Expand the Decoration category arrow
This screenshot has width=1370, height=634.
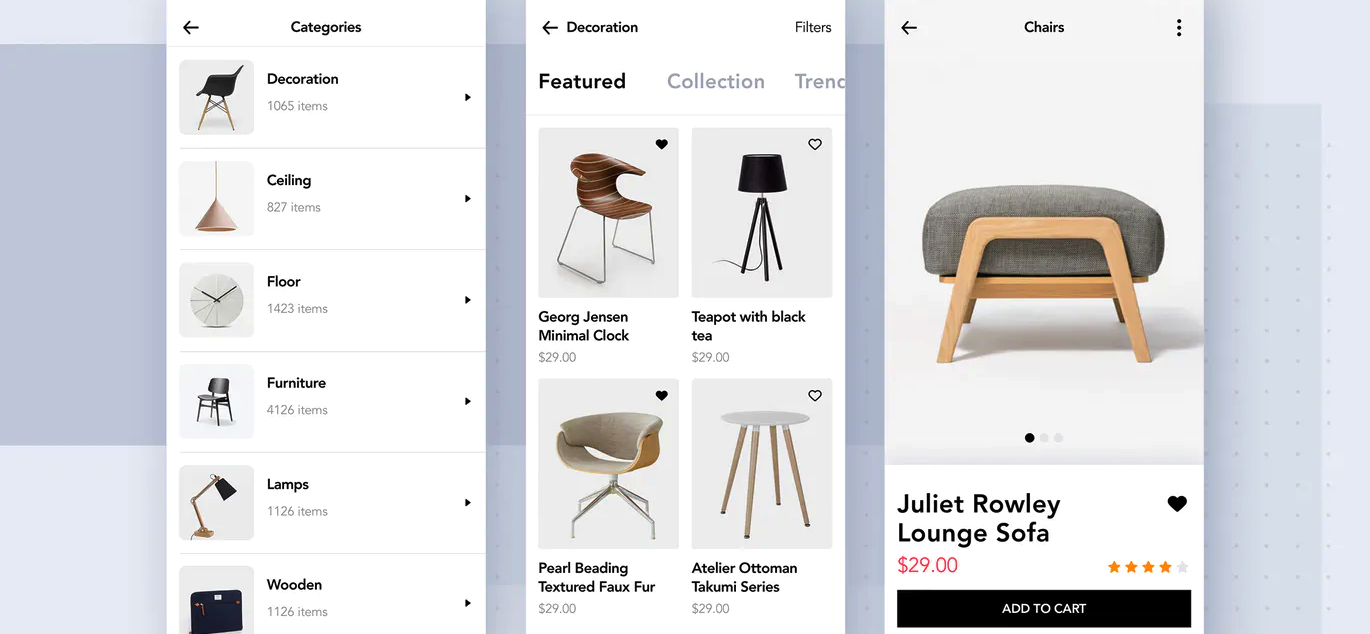coord(467,97)
